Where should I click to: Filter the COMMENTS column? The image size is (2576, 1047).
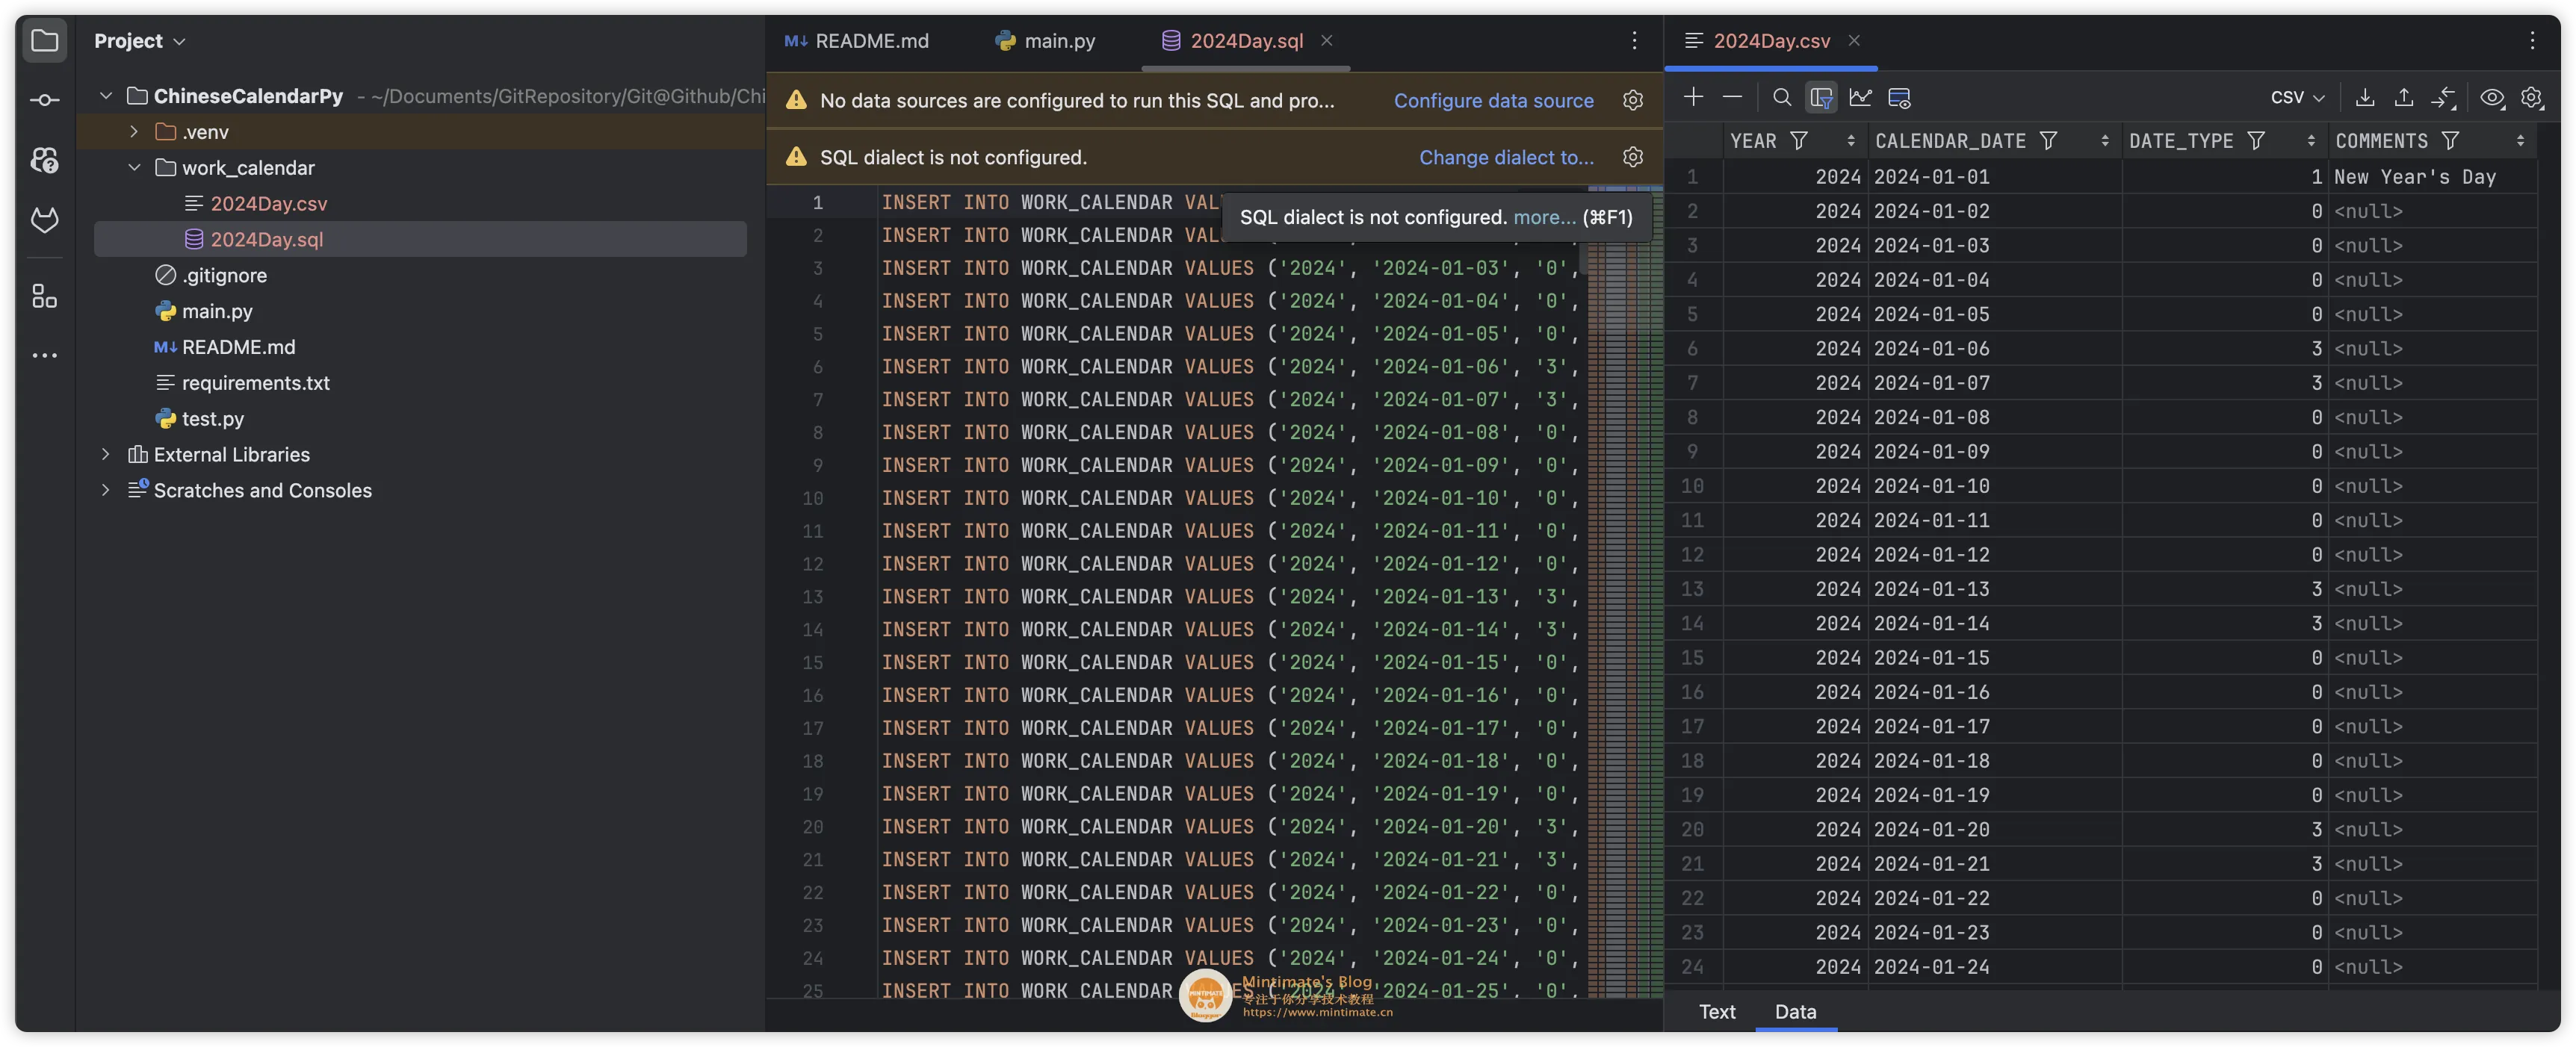[2449, 141]
